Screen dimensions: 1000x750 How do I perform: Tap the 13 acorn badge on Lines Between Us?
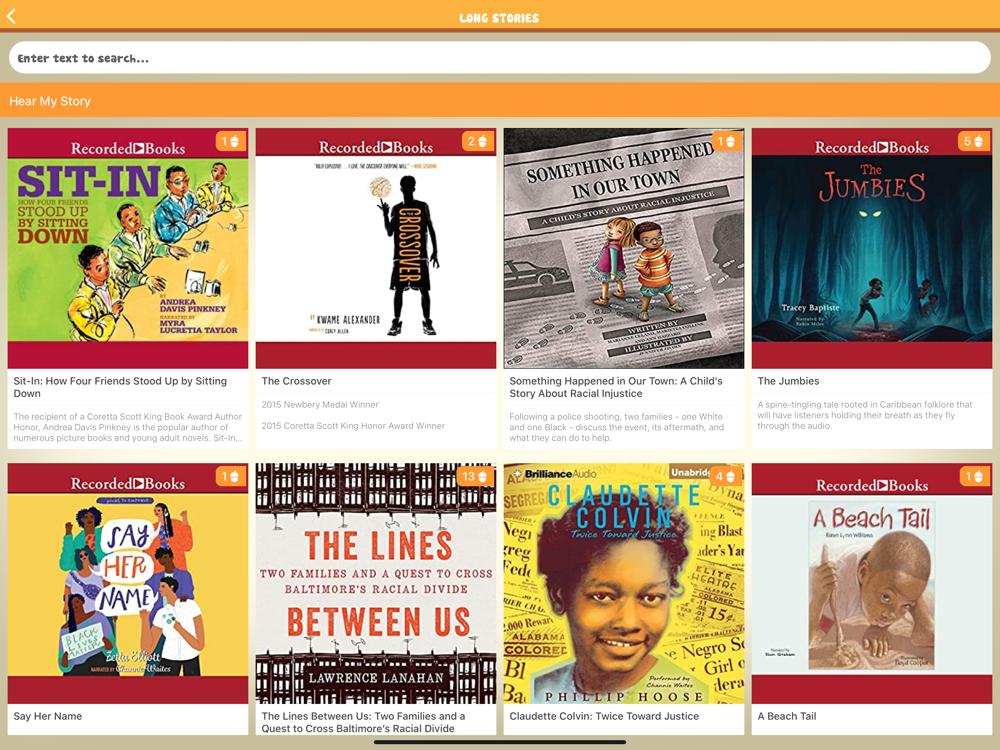(475, 476)
